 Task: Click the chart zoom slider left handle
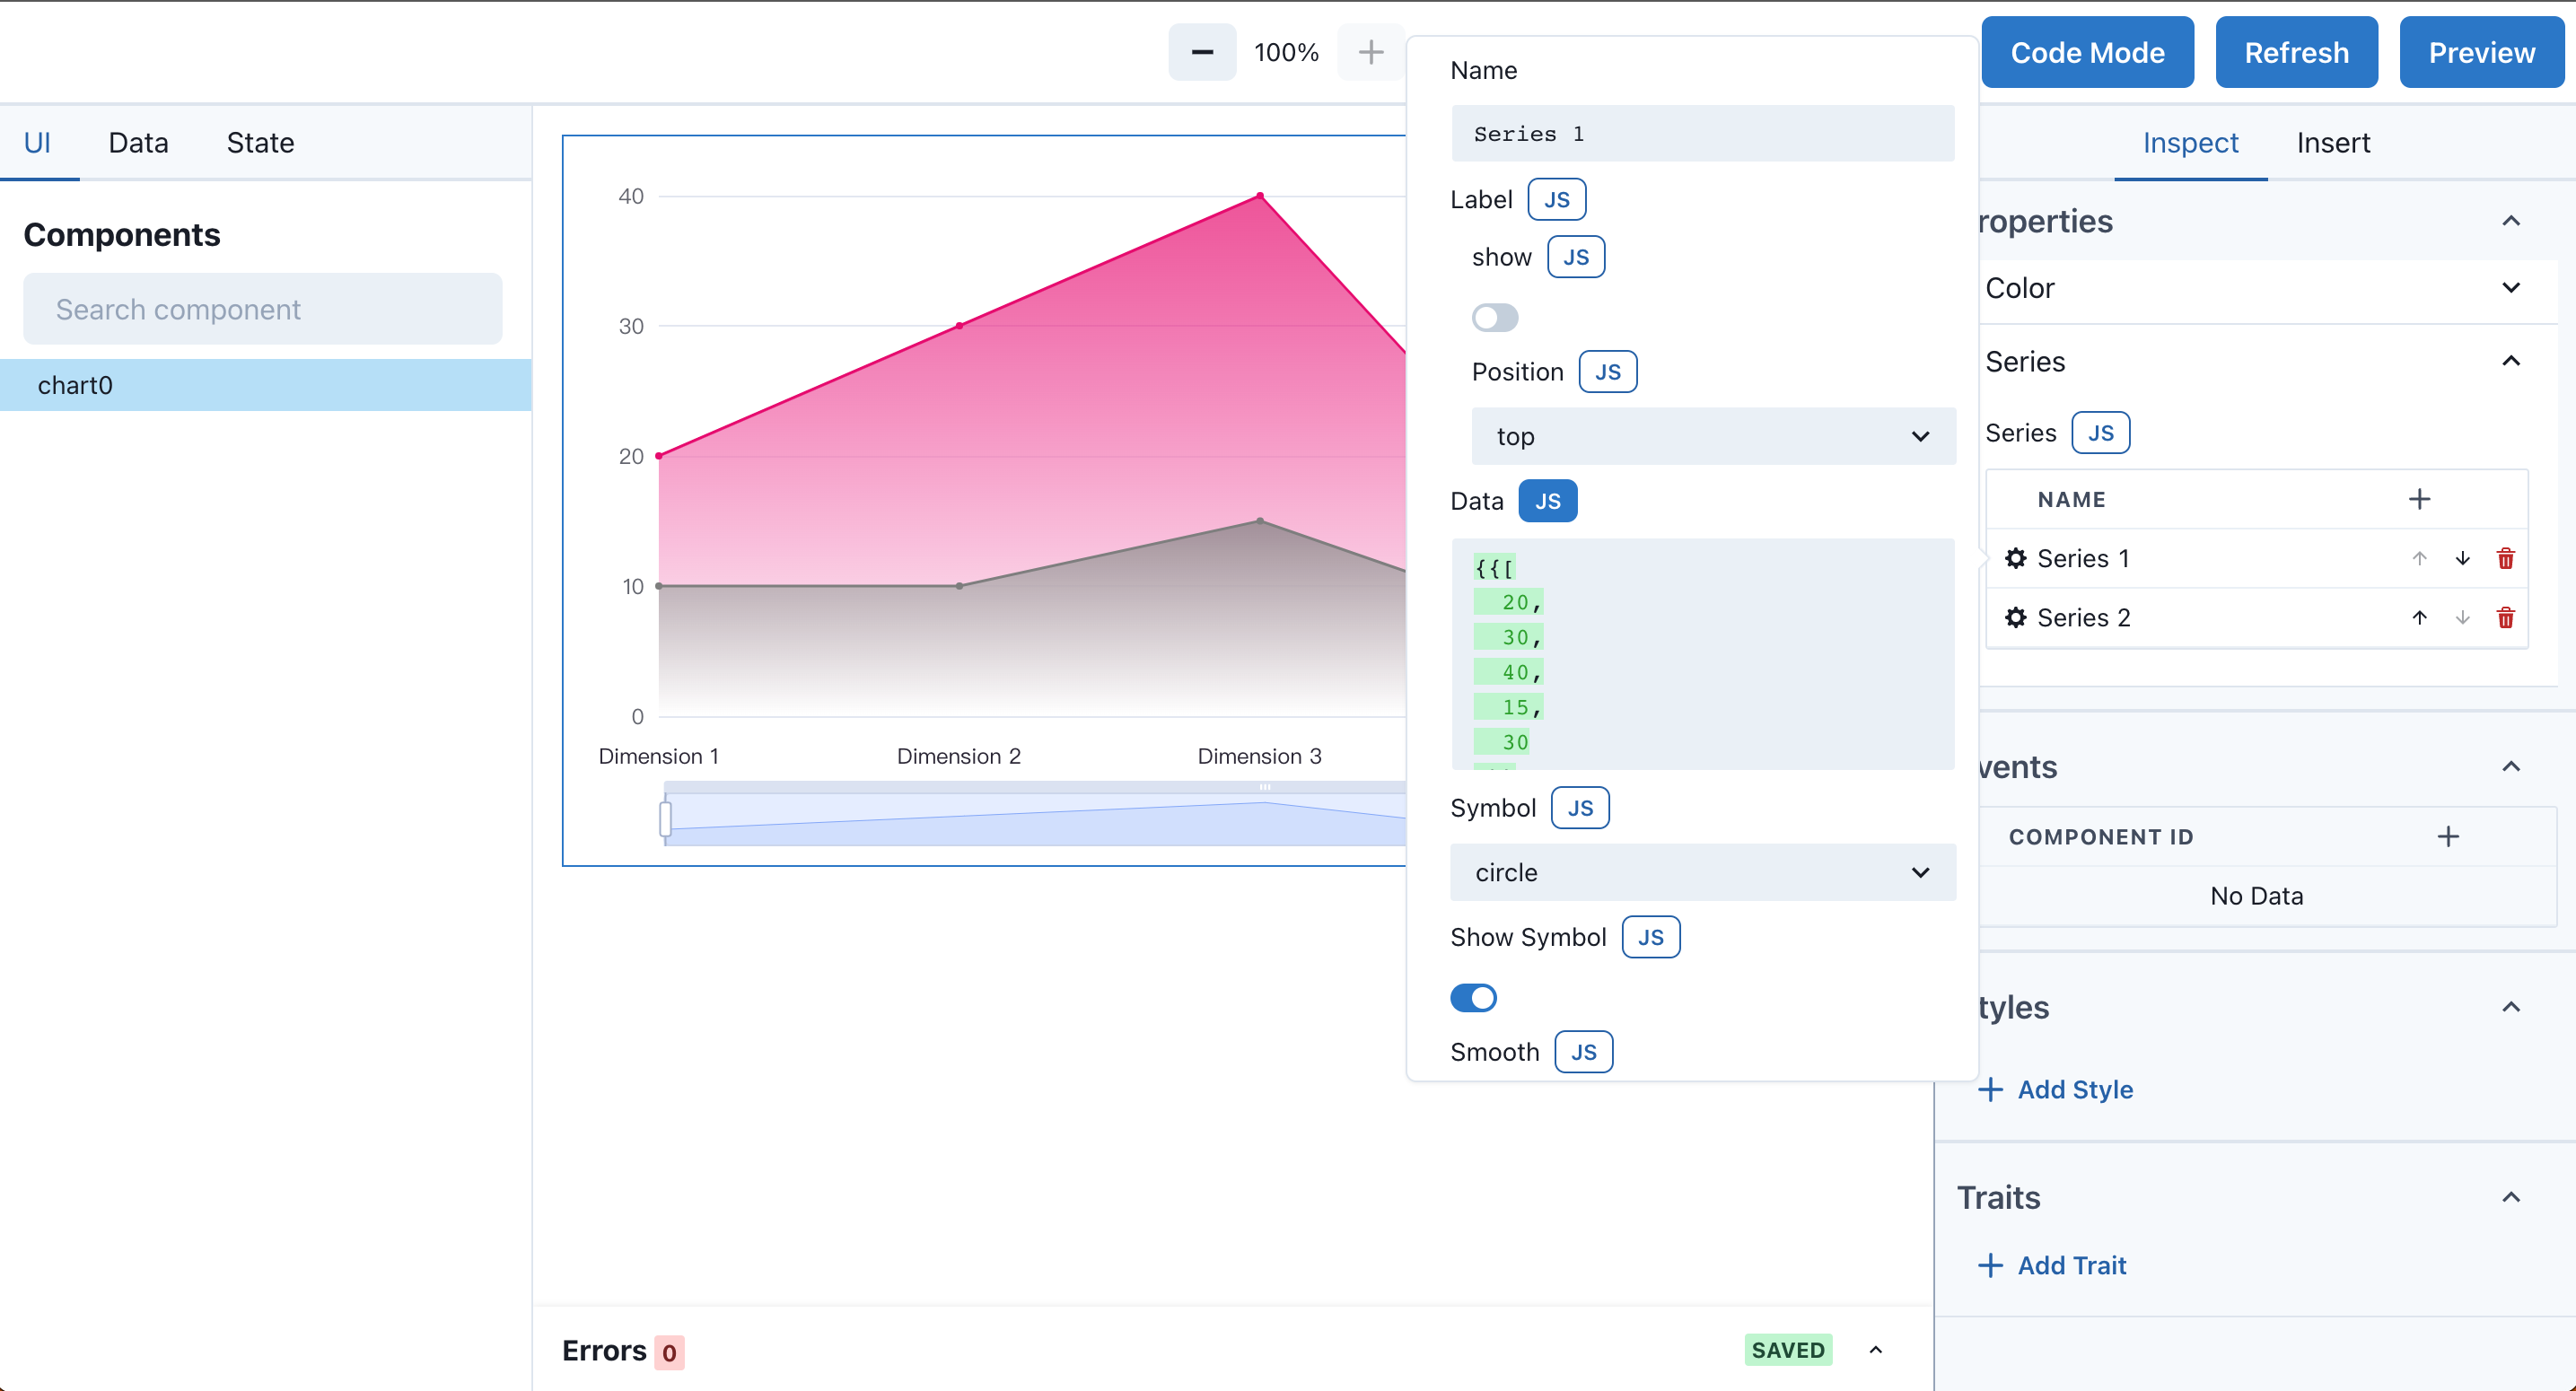(665, 817)
